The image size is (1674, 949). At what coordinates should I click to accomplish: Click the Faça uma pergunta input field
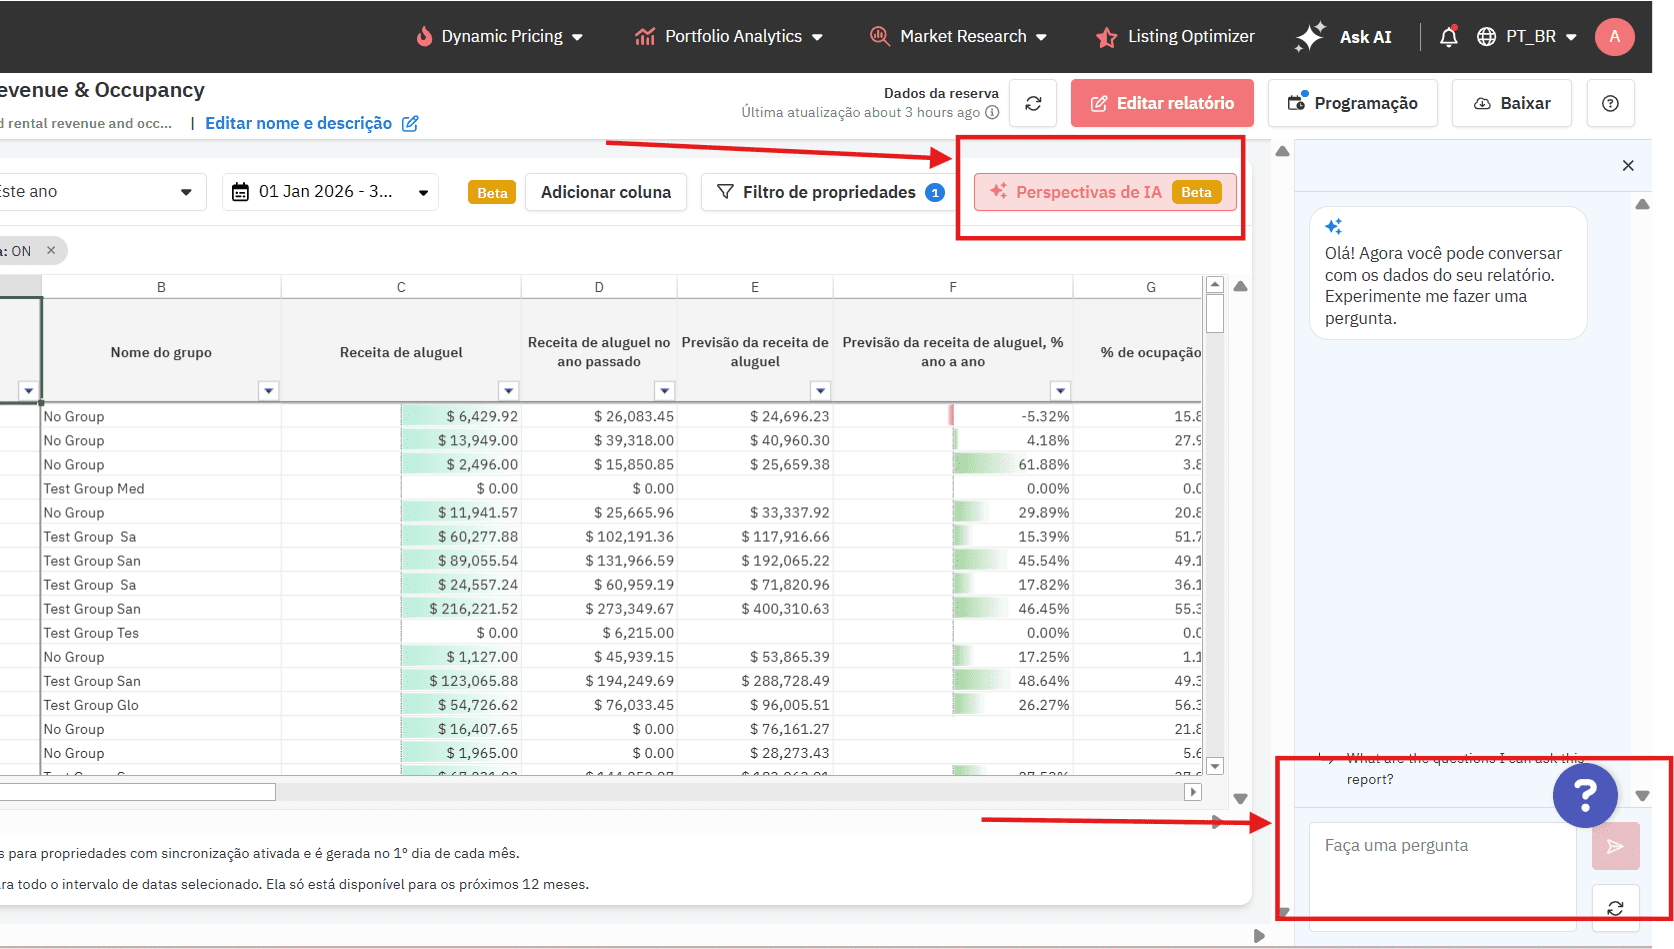click(x=1440, y=868)
